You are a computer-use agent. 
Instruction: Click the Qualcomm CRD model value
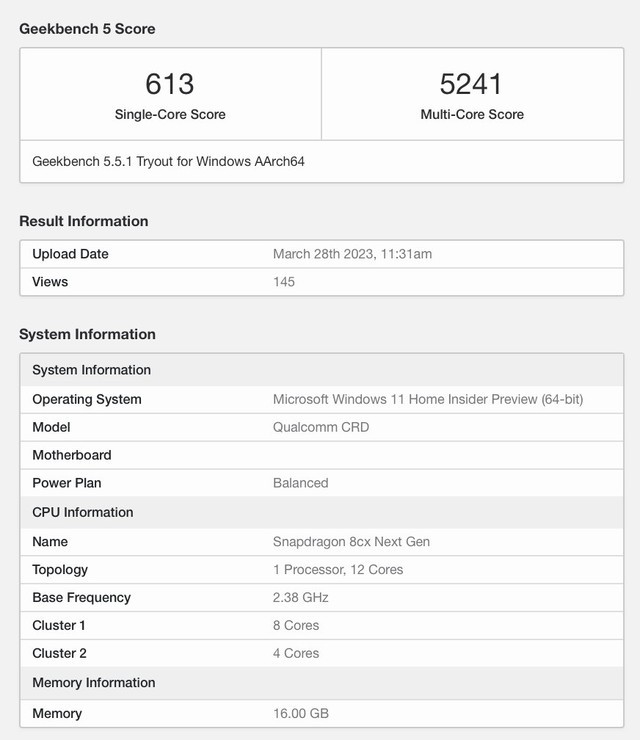[x=320, y=427]
